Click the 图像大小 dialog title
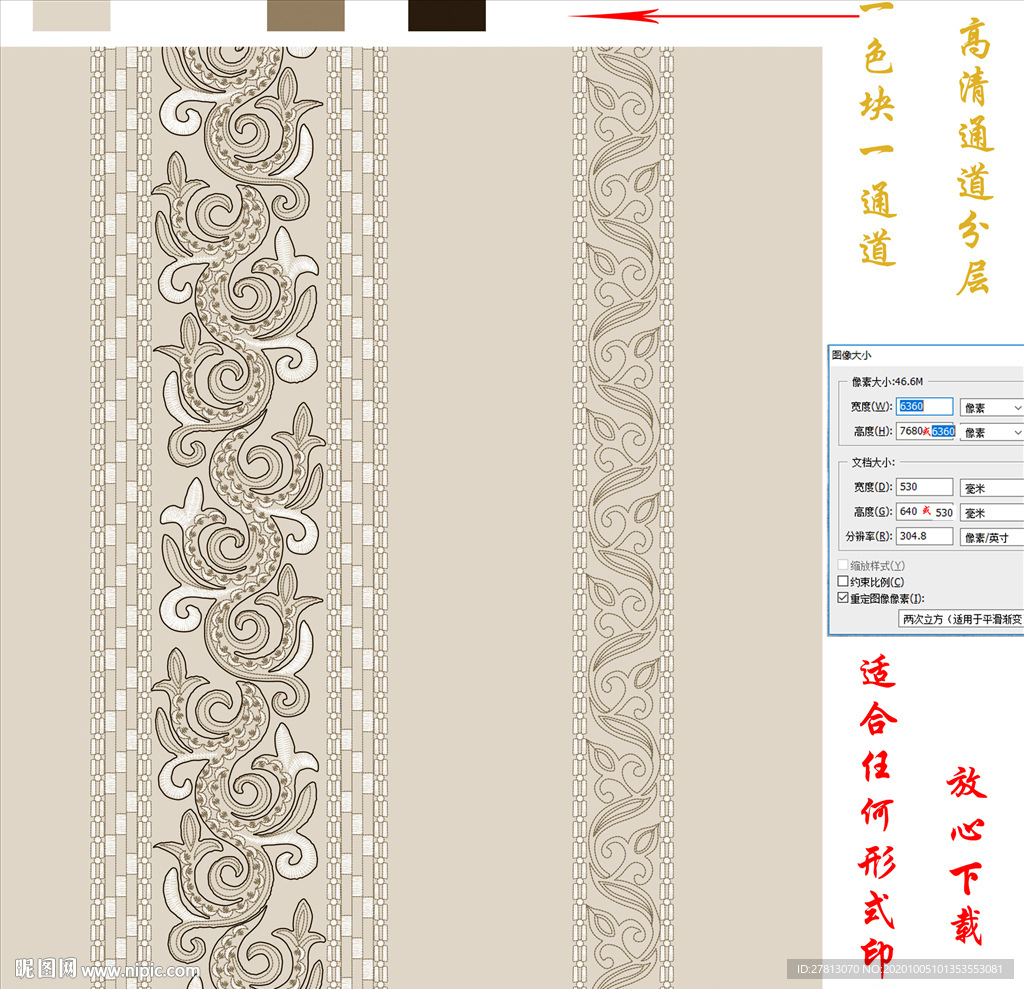 tap(851, 355)
